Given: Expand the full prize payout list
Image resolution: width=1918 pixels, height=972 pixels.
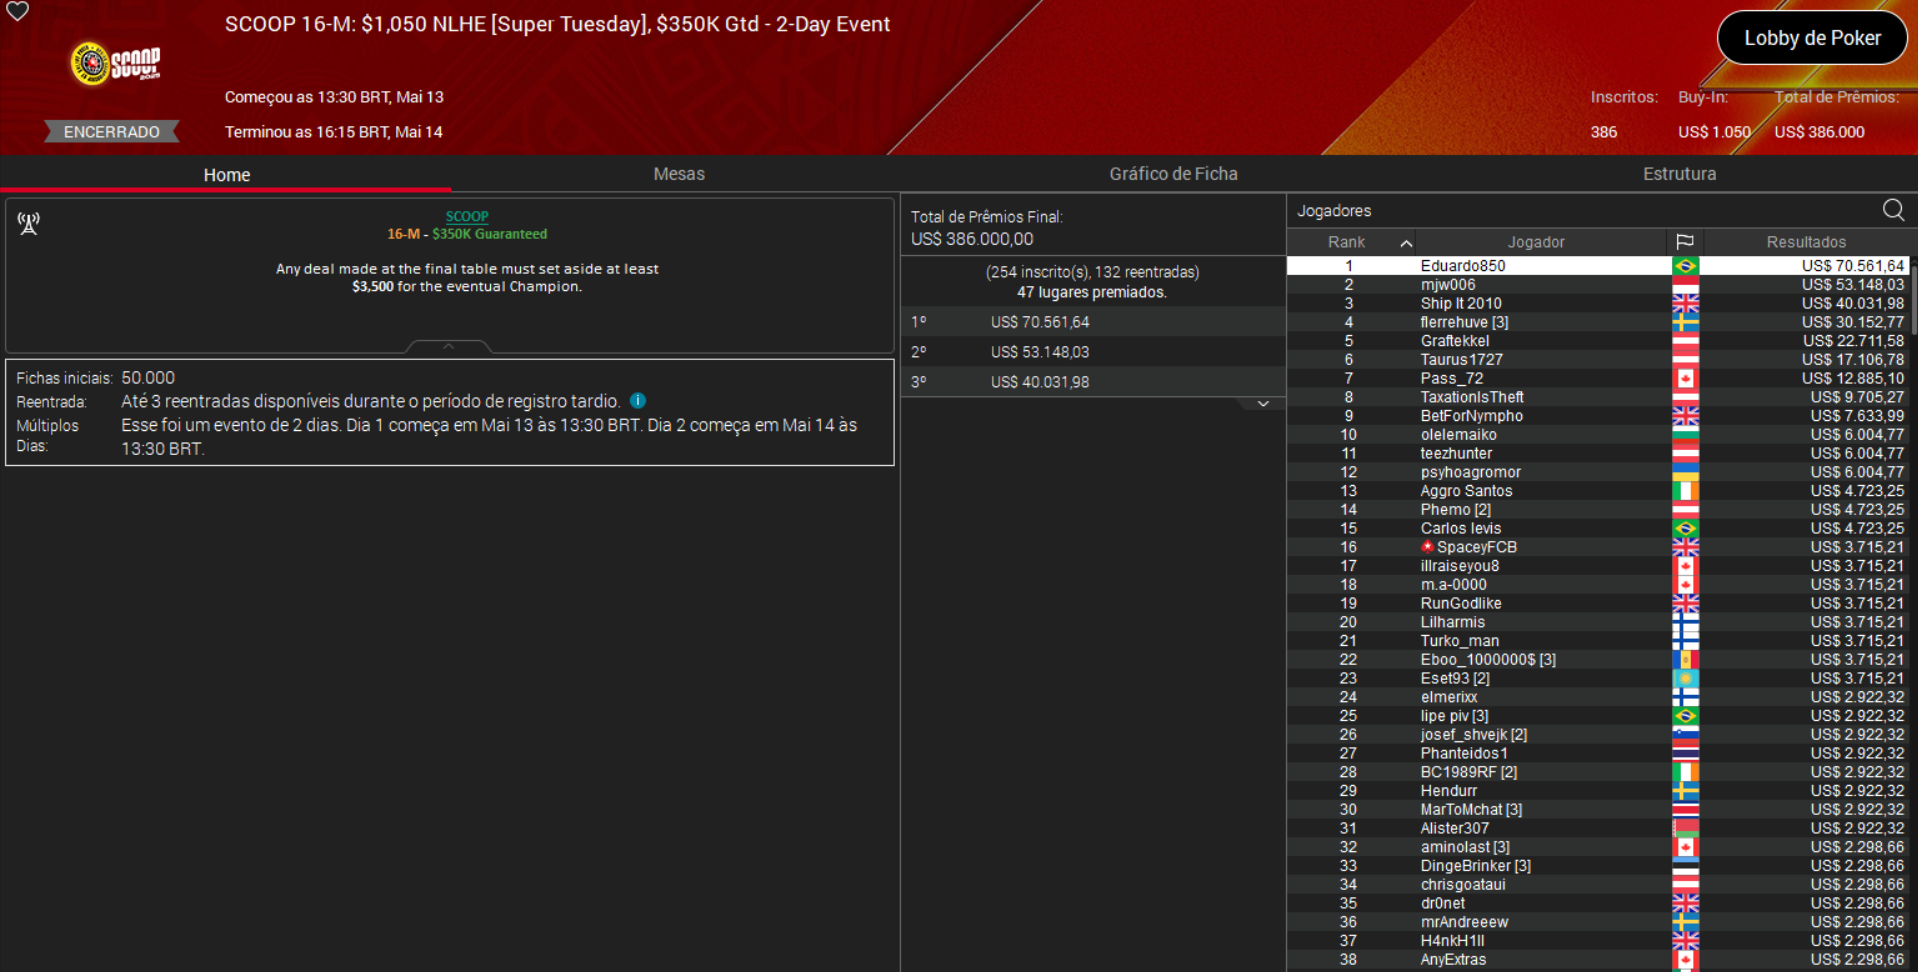Looking at the screenshot, I should 1263,404.
